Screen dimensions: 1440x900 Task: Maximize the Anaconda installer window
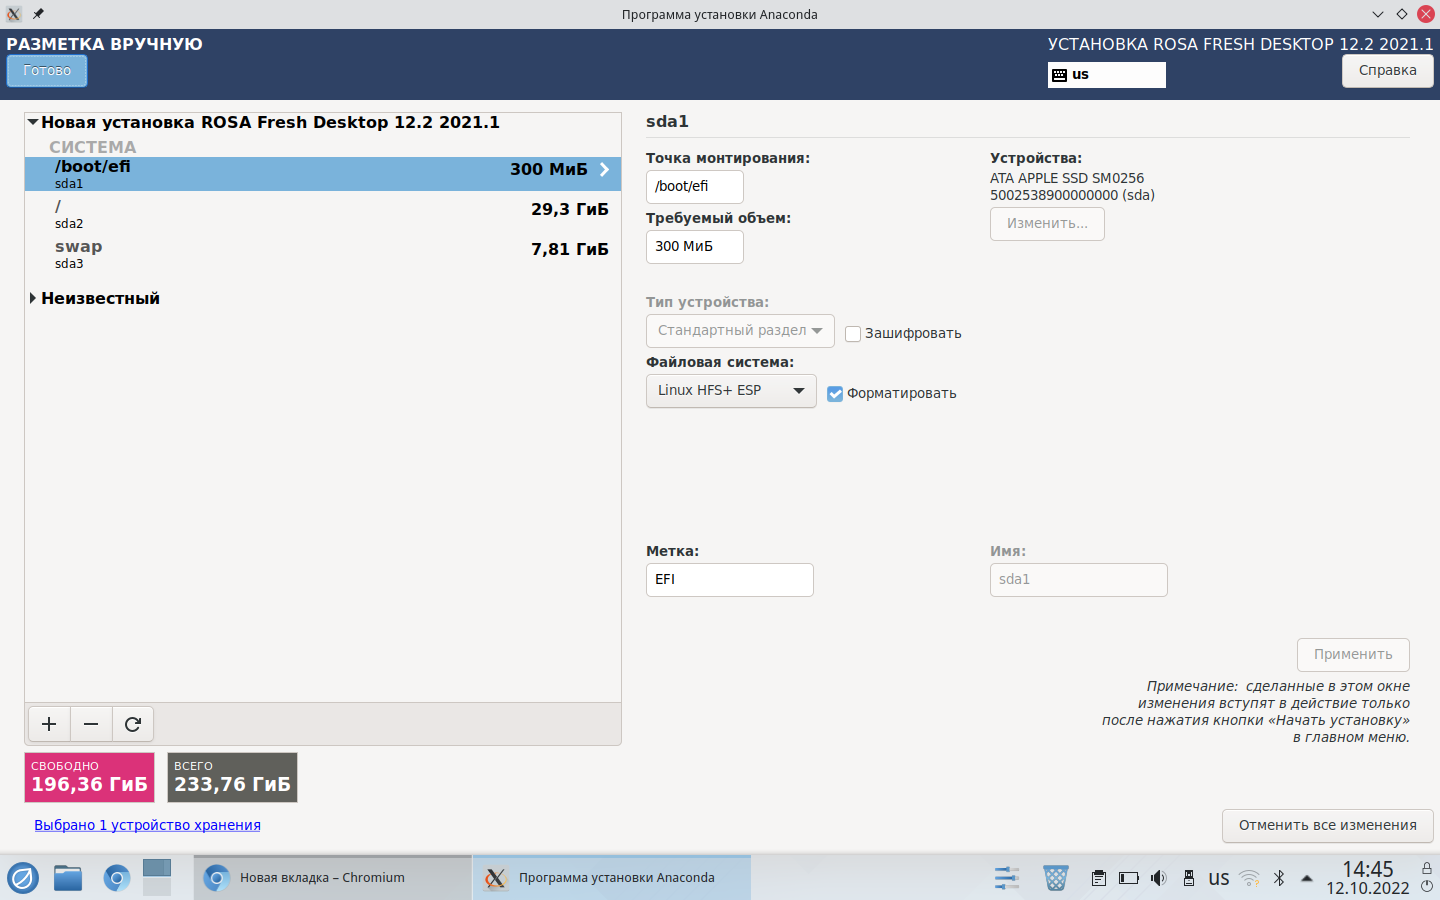(x=1402, y=14)
